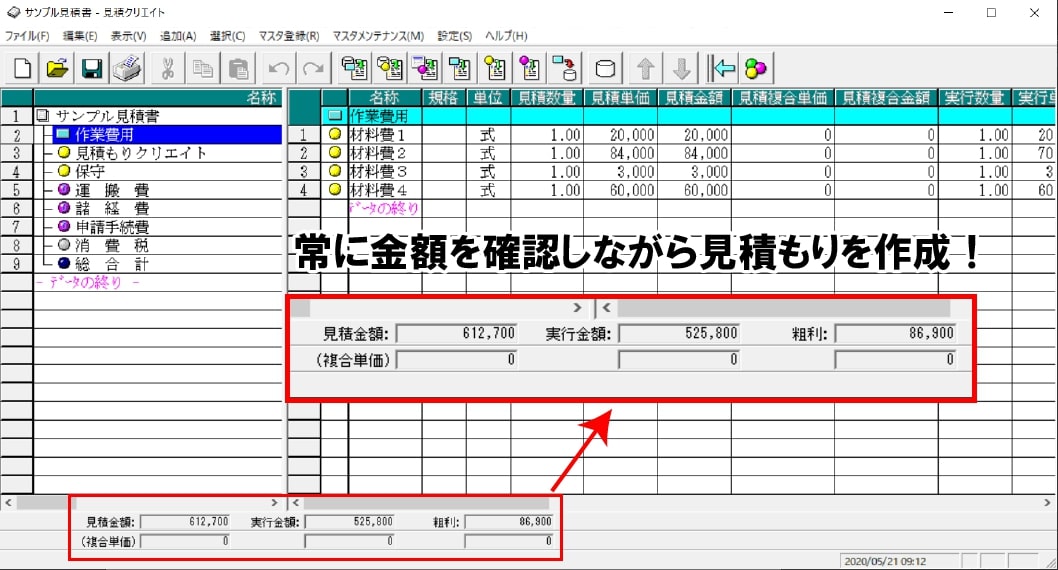Click the three colored balls toolbar icon
The image size is (1058, 570).
pos(756,68)
